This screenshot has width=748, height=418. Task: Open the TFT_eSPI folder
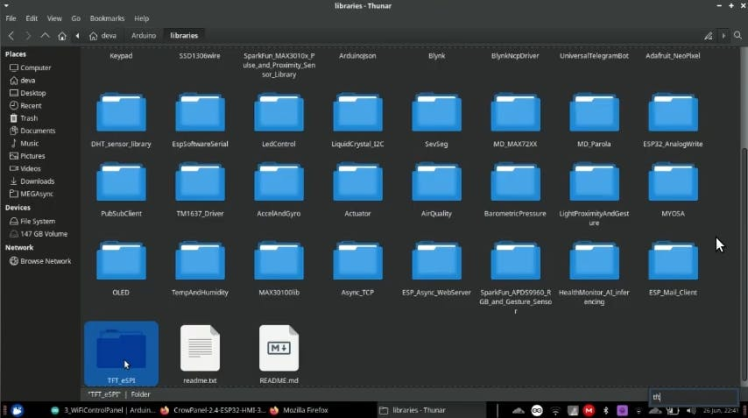tap(120, 350)
